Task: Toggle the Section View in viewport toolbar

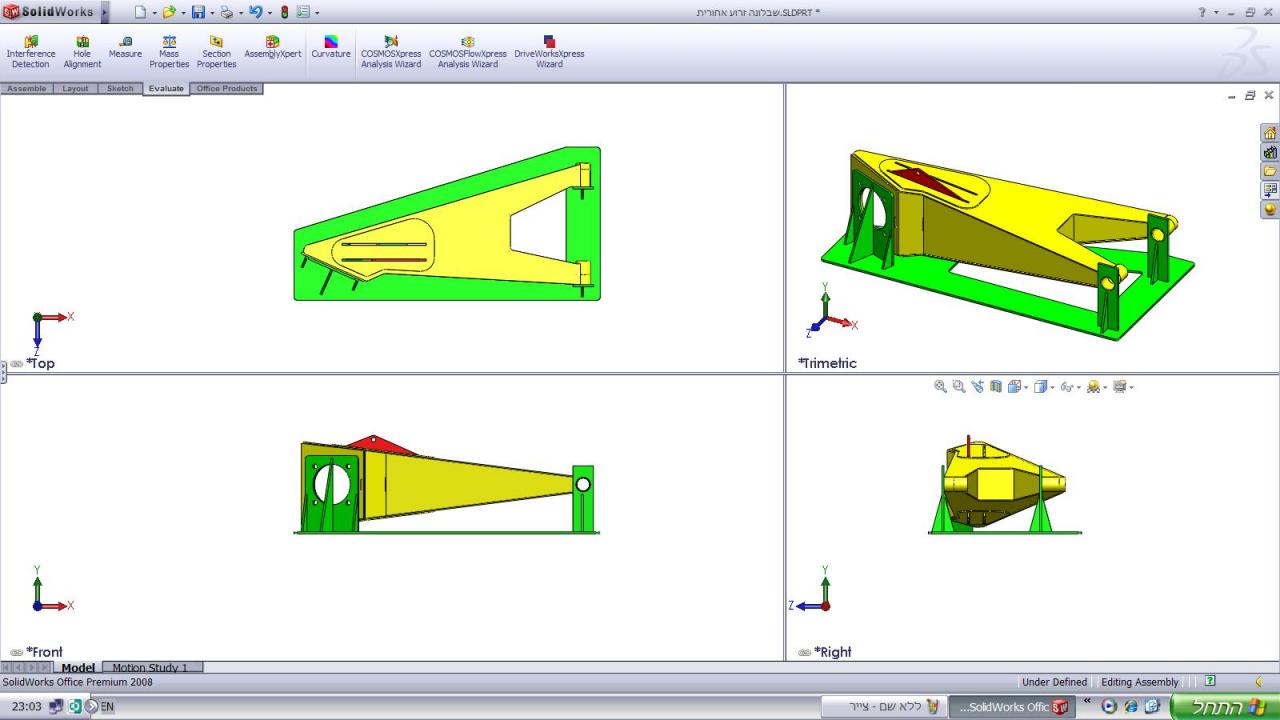Action: coord(996,387)
